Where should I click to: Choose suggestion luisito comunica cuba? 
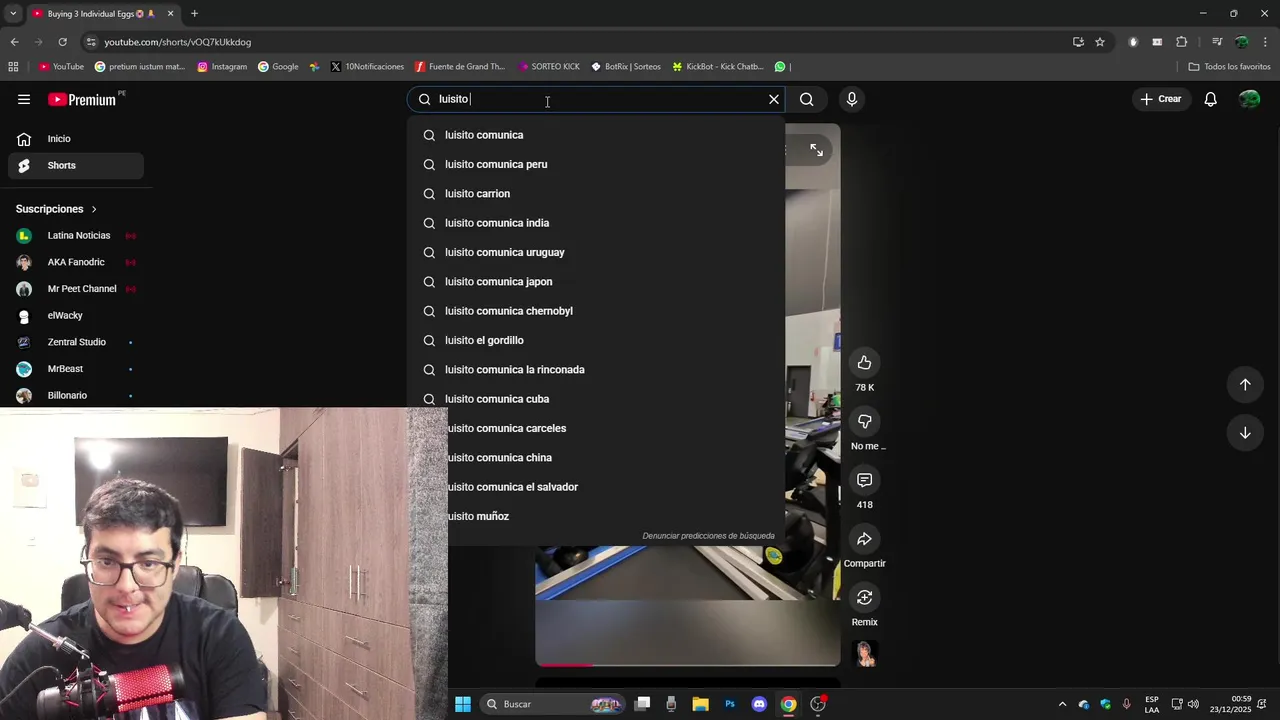596,399
